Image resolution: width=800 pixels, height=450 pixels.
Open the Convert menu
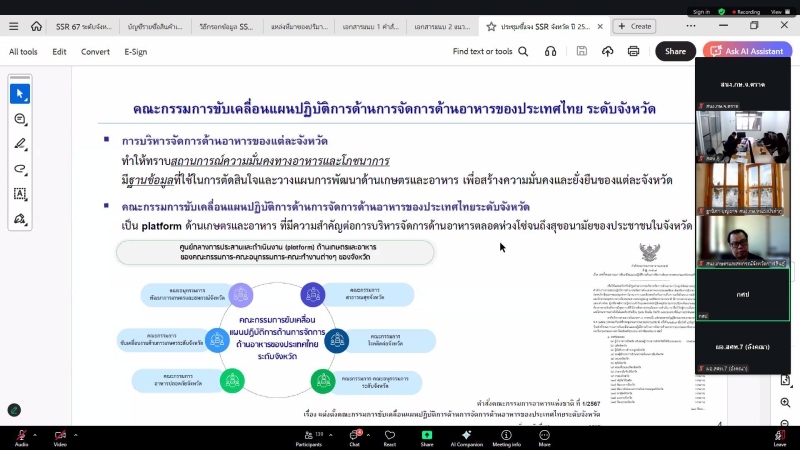coord(95,51)
